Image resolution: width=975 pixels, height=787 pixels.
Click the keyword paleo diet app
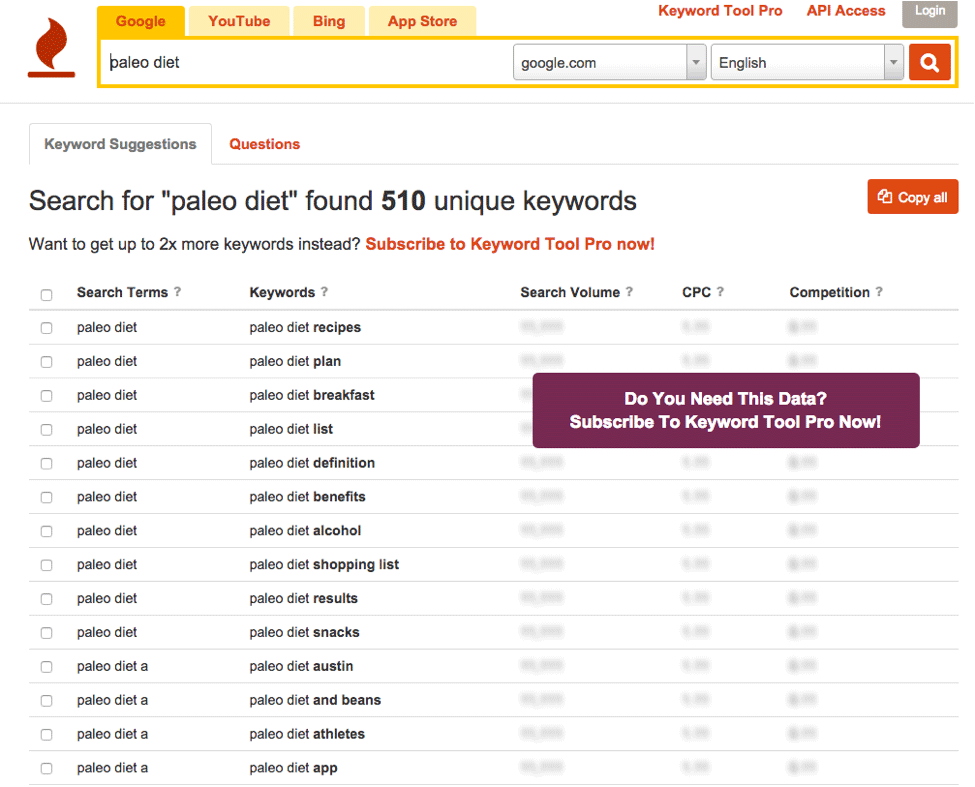coord(293,768)
